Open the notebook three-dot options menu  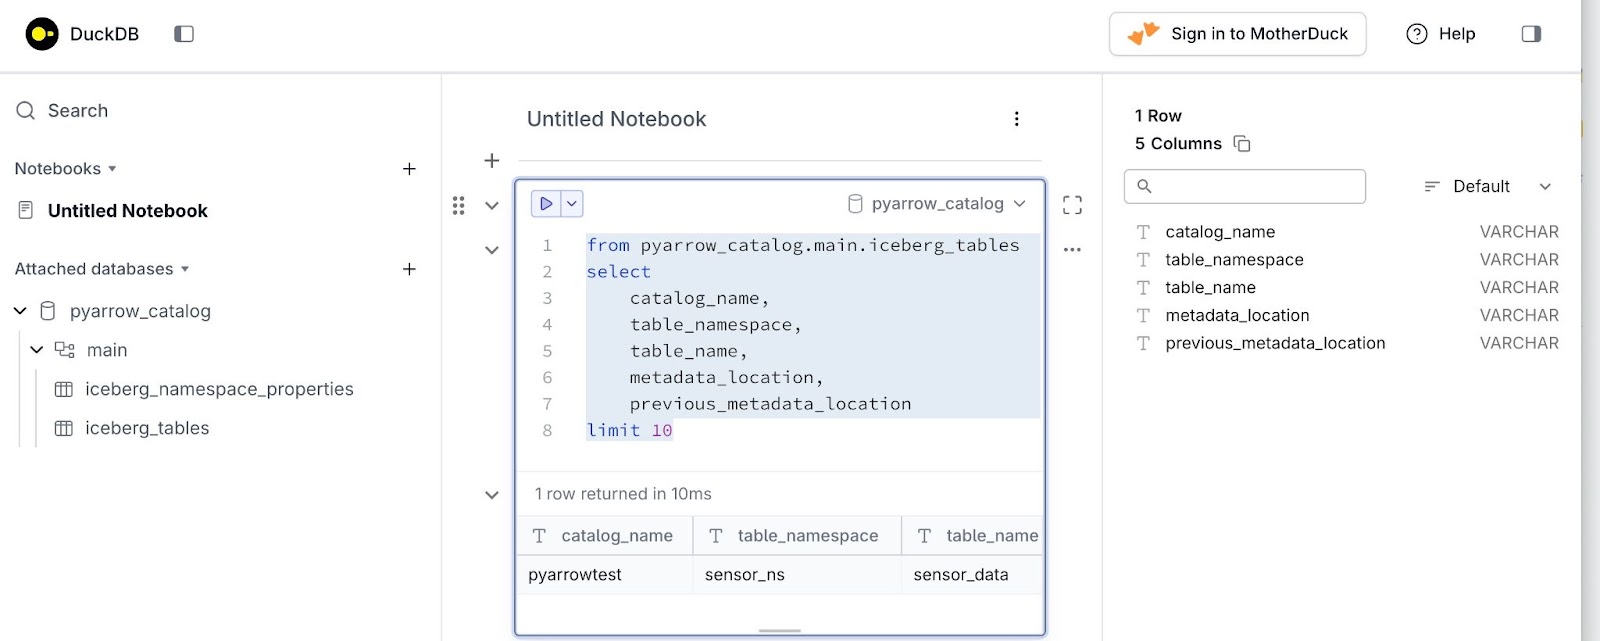(x=1016, y=119)
